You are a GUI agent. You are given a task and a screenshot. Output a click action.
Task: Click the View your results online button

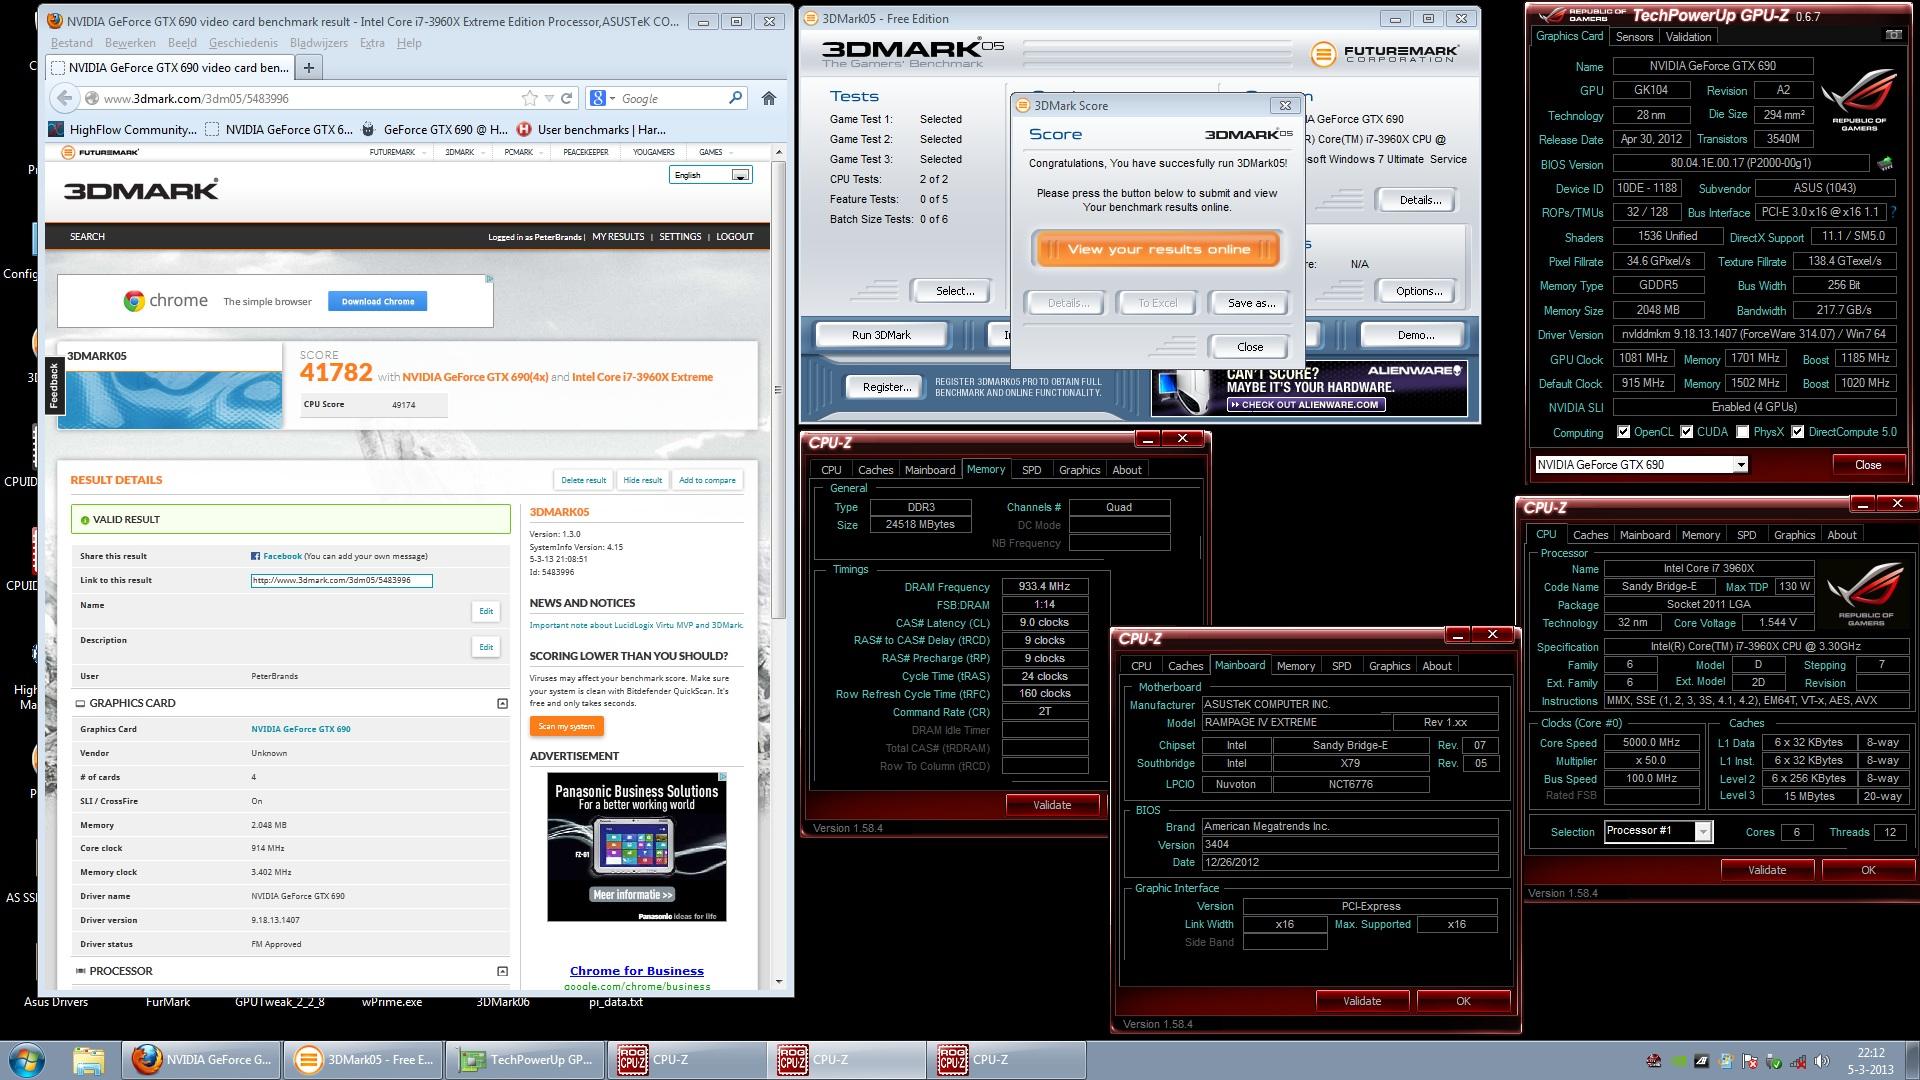coord(1158,249)
